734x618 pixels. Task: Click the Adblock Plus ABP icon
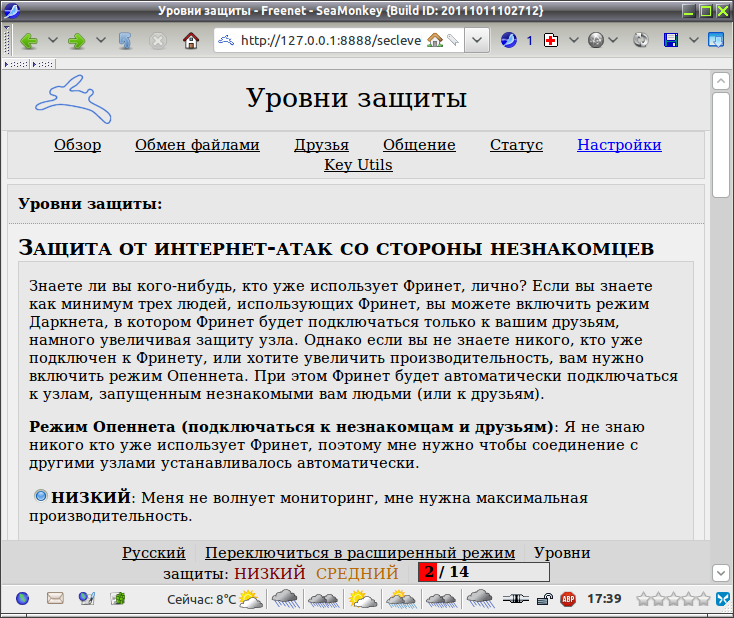click(568, 599)
